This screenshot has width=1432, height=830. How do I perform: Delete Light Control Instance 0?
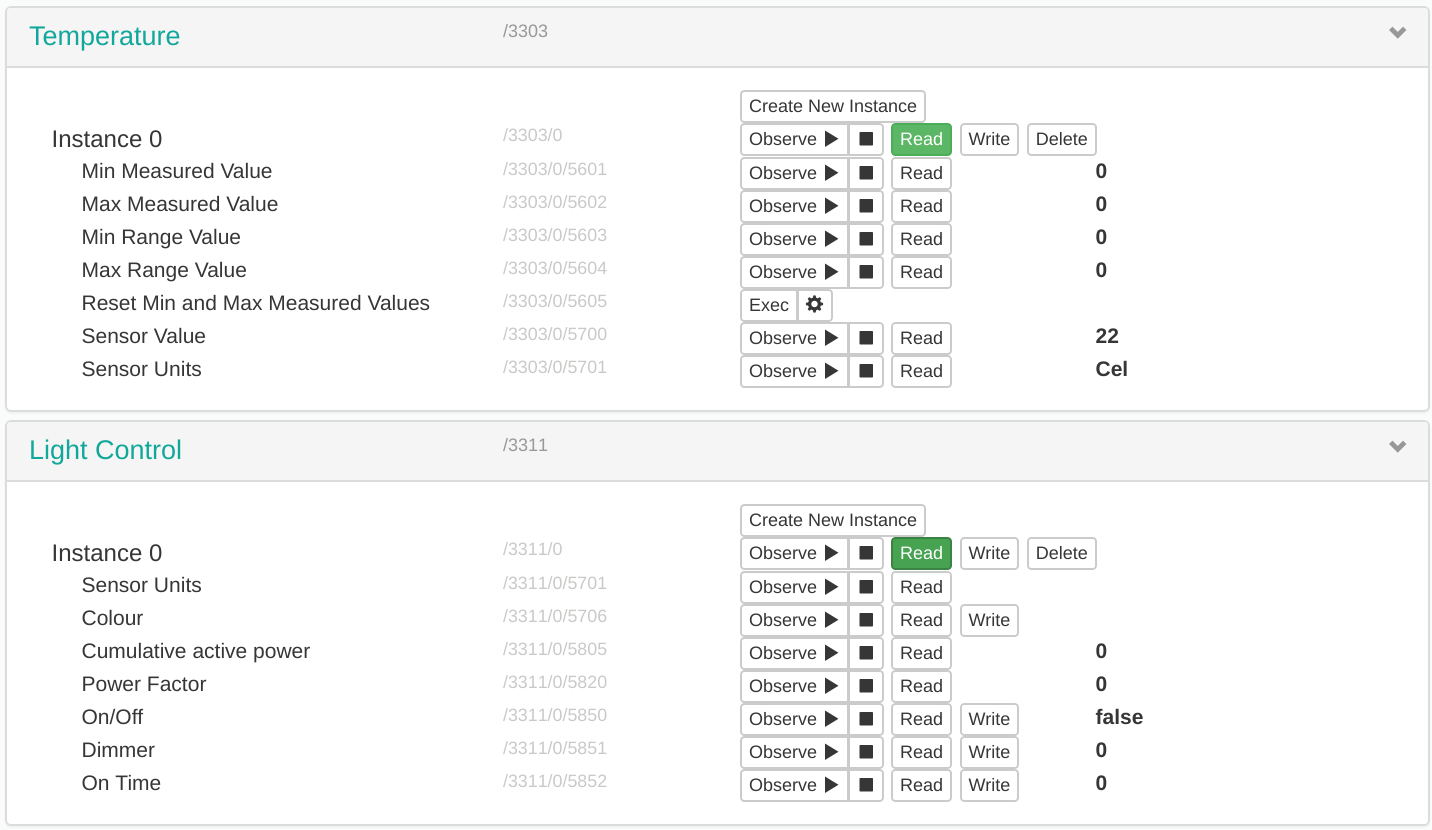1062,553
